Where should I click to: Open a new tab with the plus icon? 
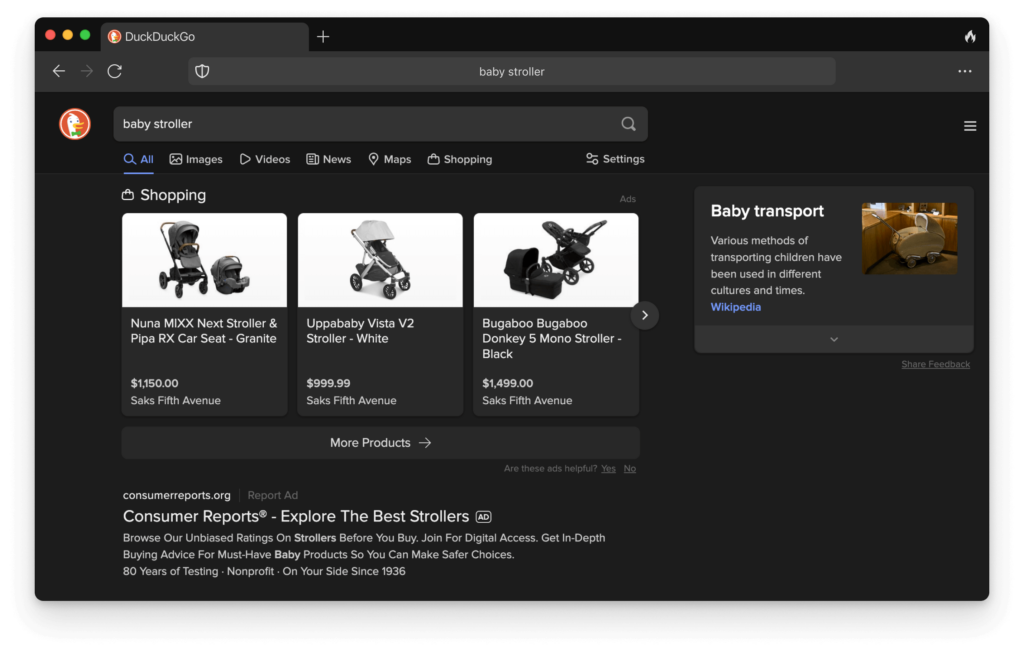(x=323, y=37)
